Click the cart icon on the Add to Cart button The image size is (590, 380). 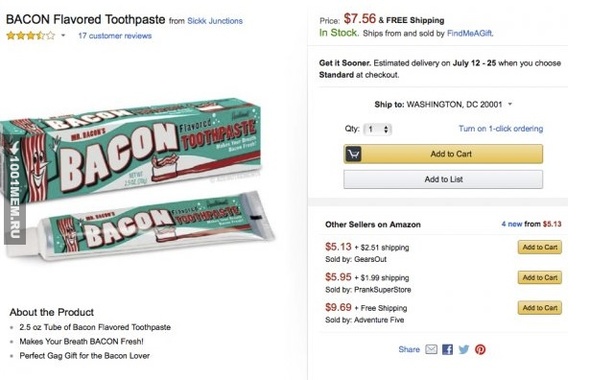[x=354, y=154]
